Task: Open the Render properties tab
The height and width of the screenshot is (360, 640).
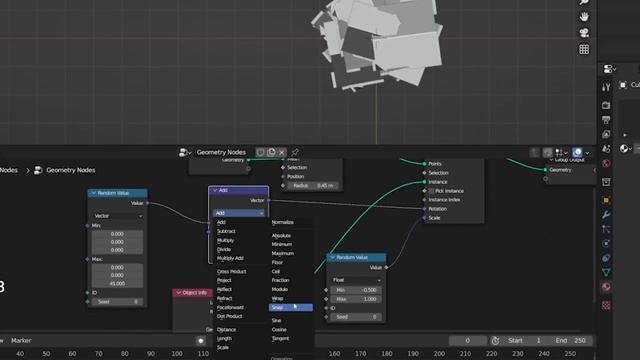Action: (606, 105)
